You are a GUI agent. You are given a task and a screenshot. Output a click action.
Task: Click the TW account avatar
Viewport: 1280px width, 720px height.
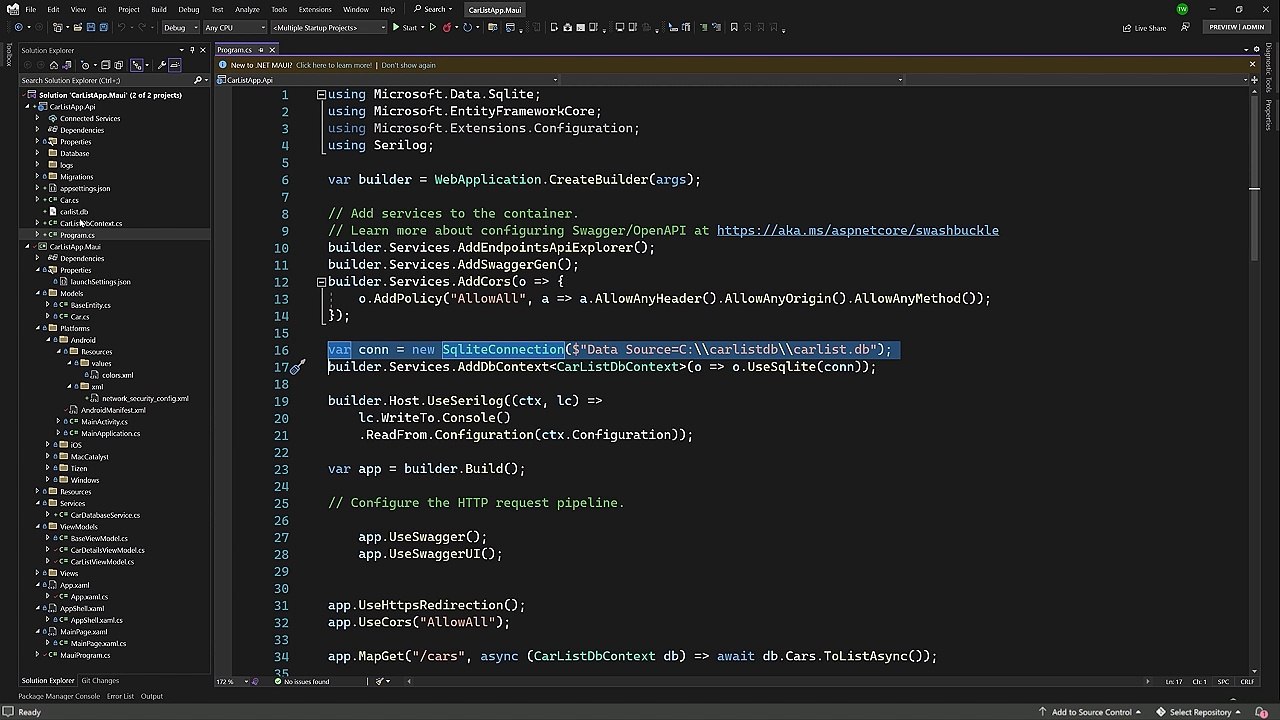[1182, 9]
